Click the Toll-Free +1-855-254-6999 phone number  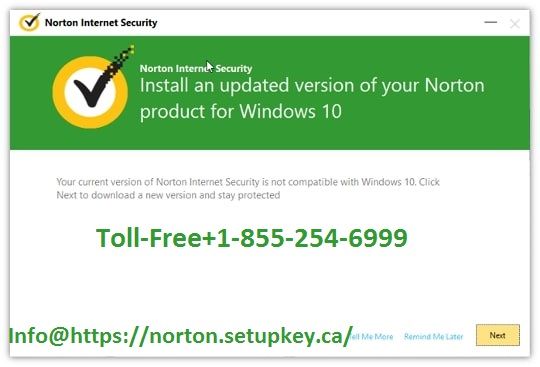pos(252,238)
